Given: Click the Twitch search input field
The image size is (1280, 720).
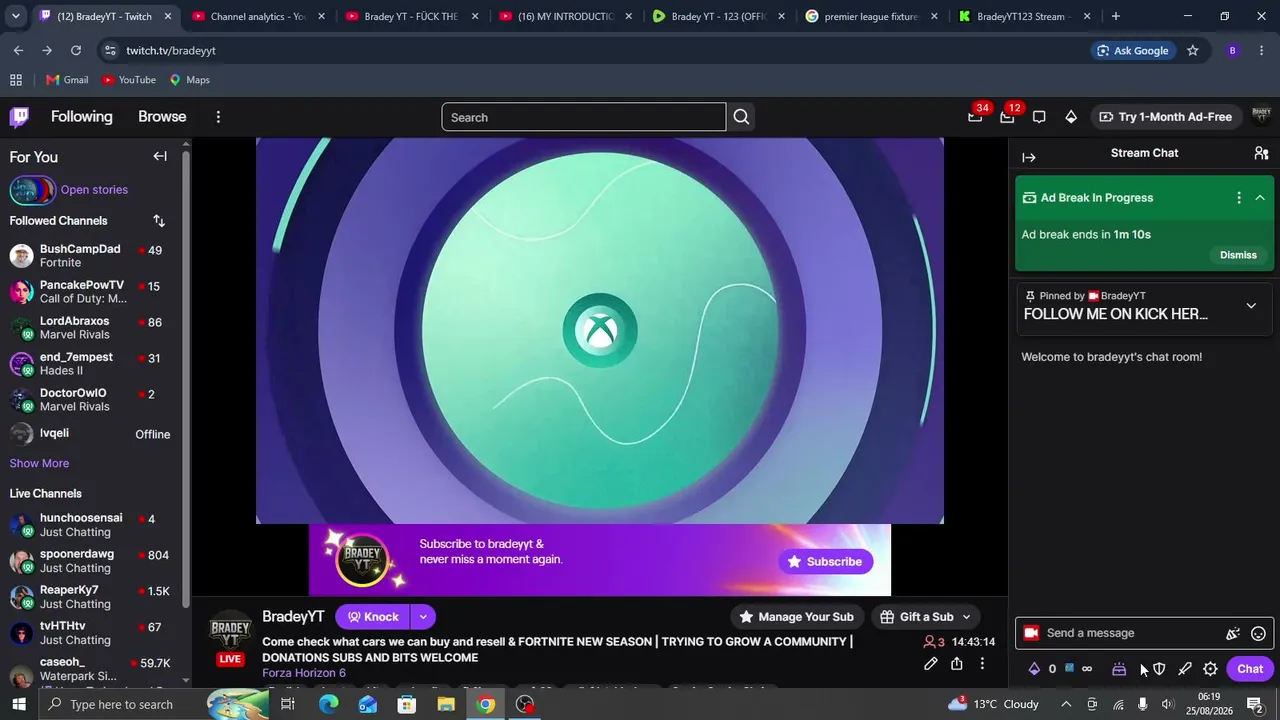Looking at the screenshot, I should point(584,117).
